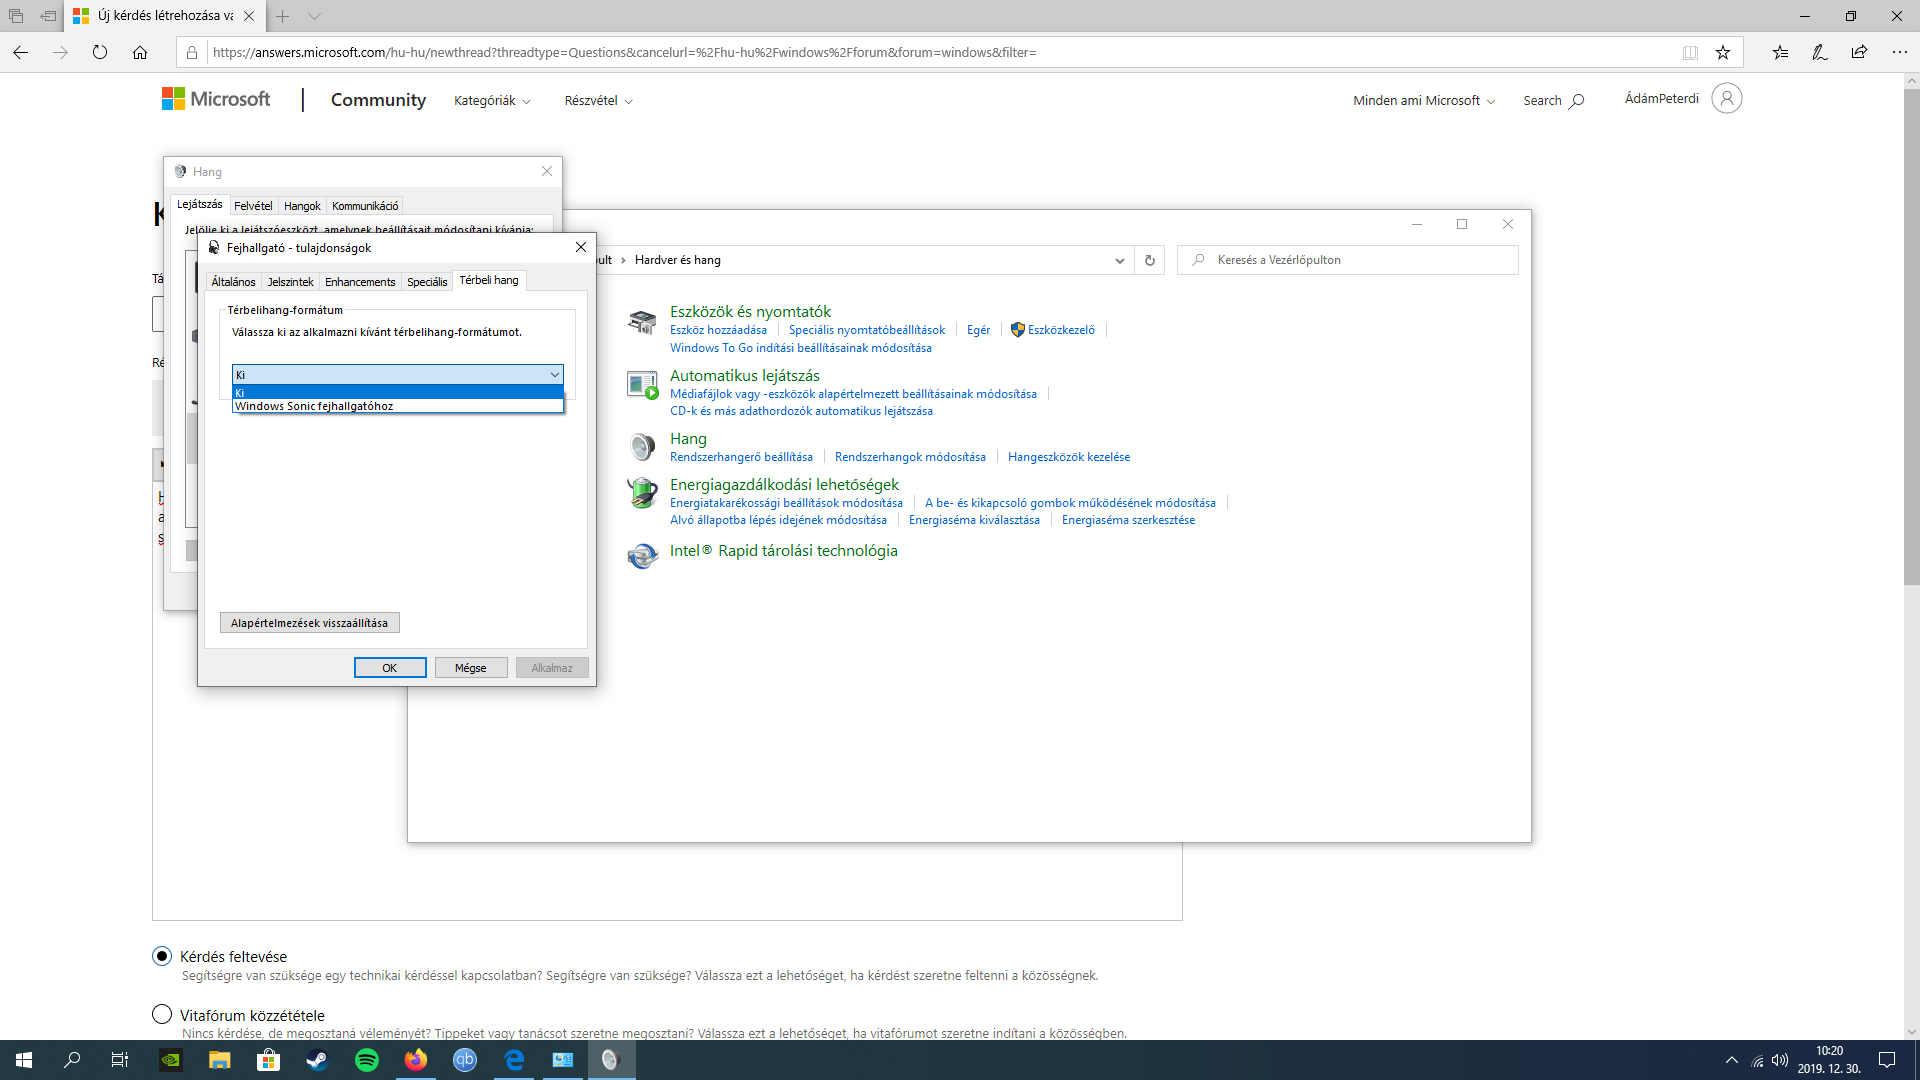Screen dimensions: 1920x1080
Task: Choose Ki option in dropdown list
Action: [398, 393]
